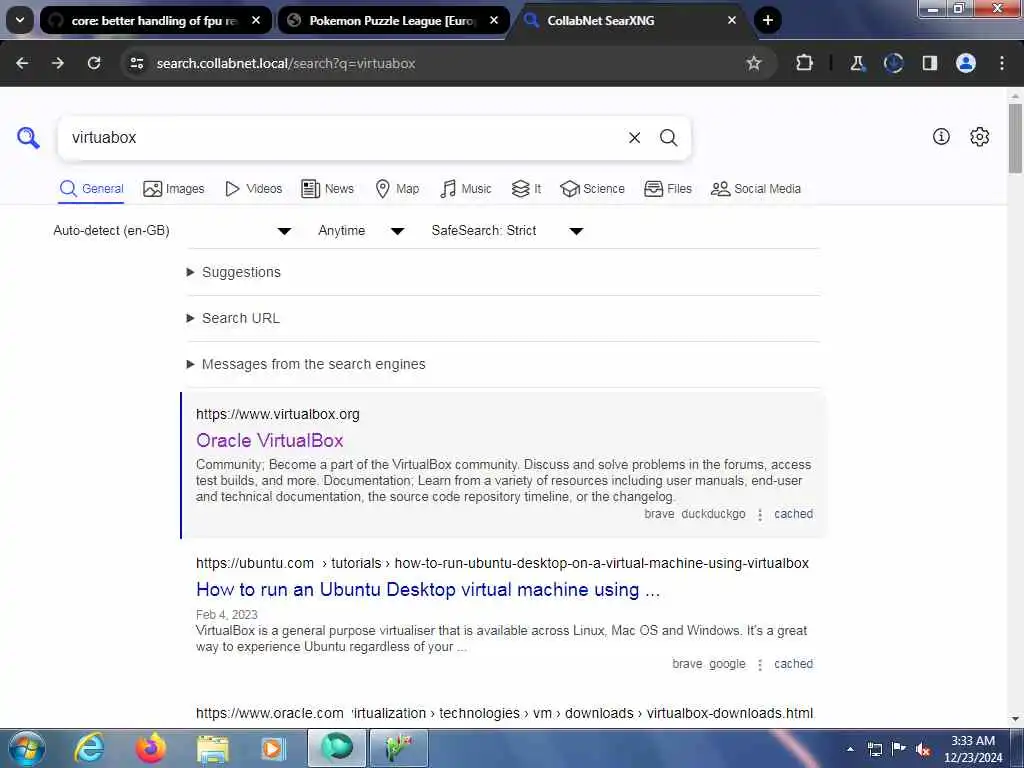Viewport: 1024px width, 768px height.
Task: Click the oracle.com virtualbox-downloads URL
Action: [x=504, y=713]
